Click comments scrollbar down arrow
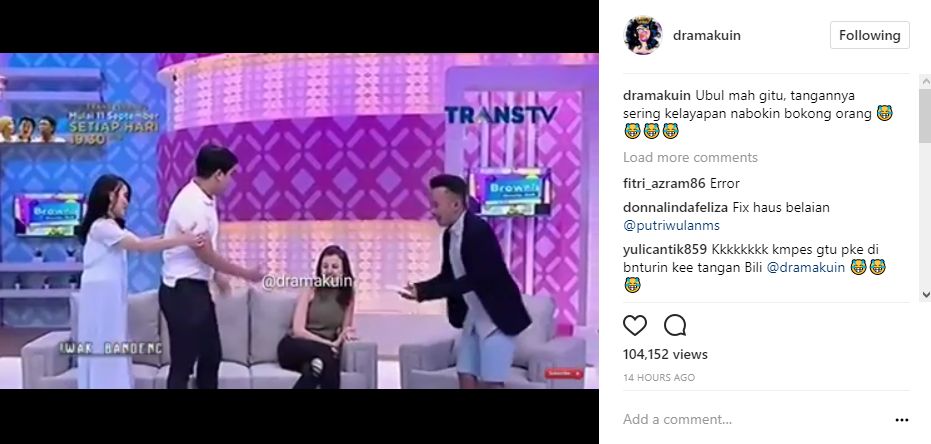 pyautogui.click(x=925, y=294)
